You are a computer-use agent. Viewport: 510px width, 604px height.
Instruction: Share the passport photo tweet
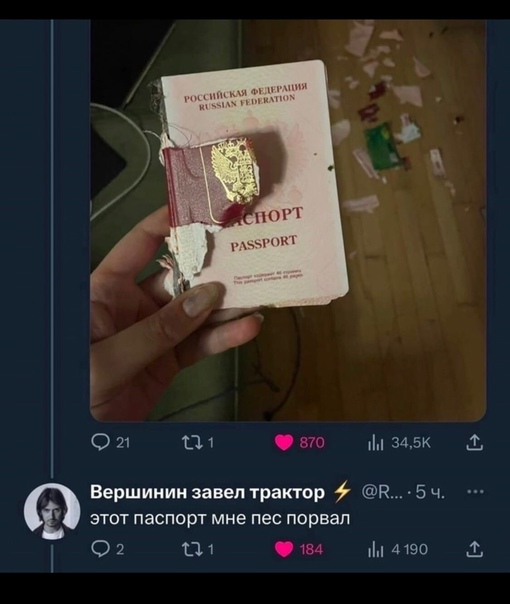tap(474, 443)
